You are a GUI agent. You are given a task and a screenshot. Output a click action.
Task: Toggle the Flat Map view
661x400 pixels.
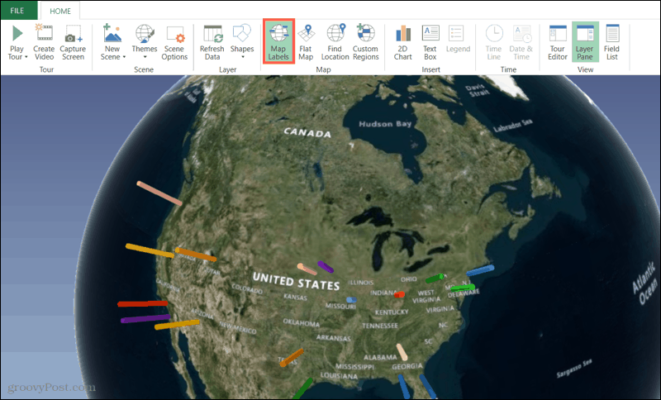coord(306,40)
